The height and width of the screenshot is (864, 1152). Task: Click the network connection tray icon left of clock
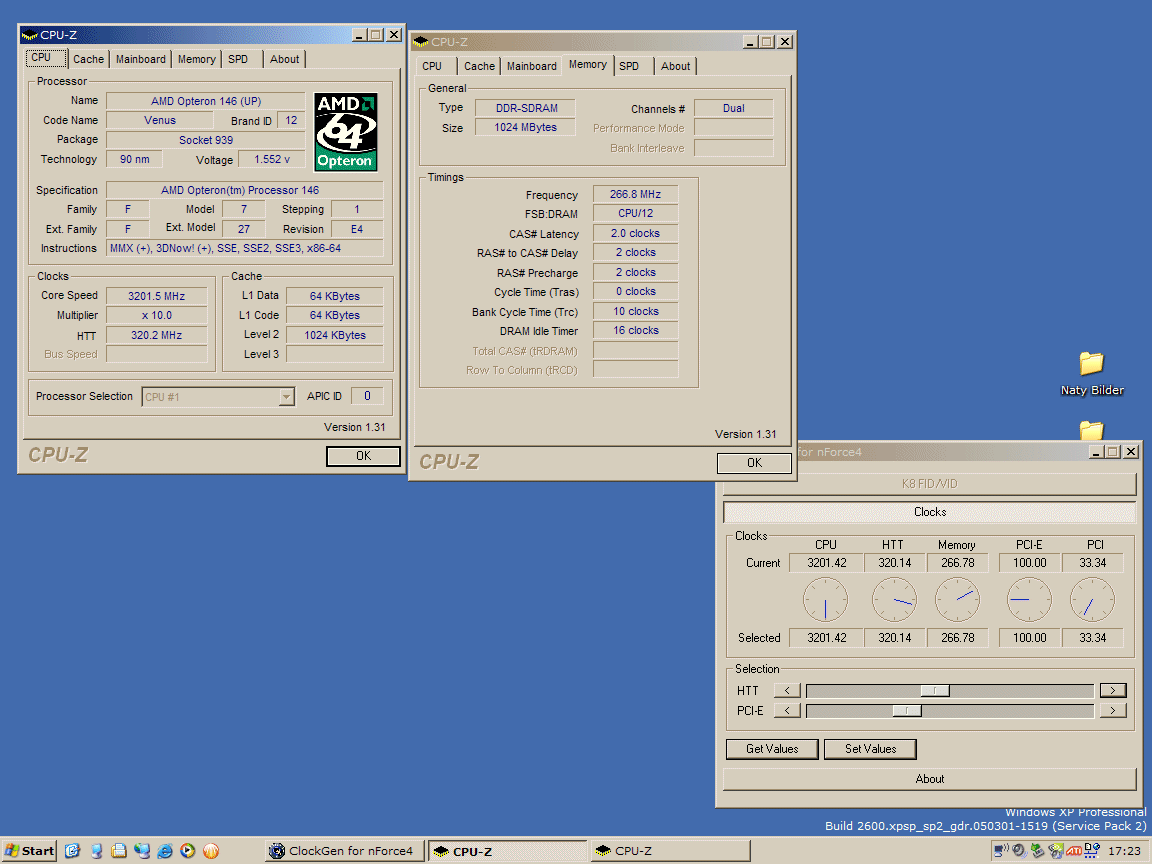click(x=1092, y=851)
